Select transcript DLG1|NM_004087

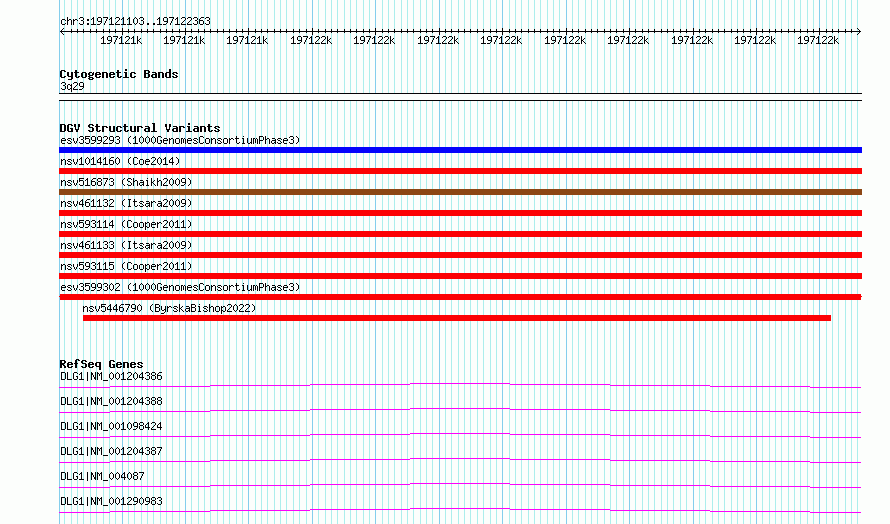[102, 476]
